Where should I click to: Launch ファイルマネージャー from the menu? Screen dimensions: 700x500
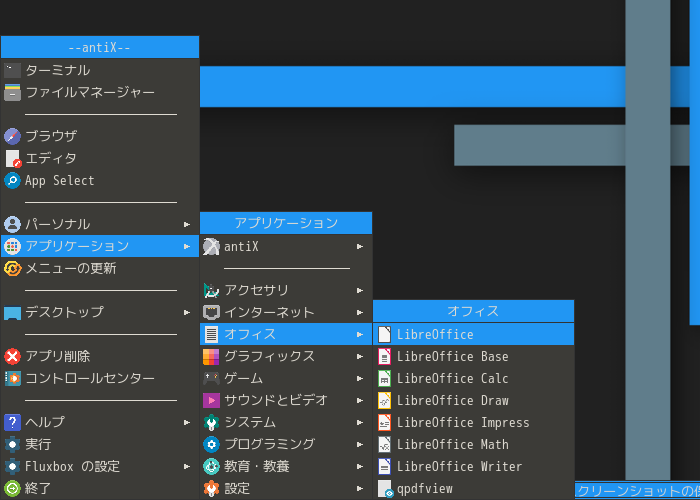100,92
